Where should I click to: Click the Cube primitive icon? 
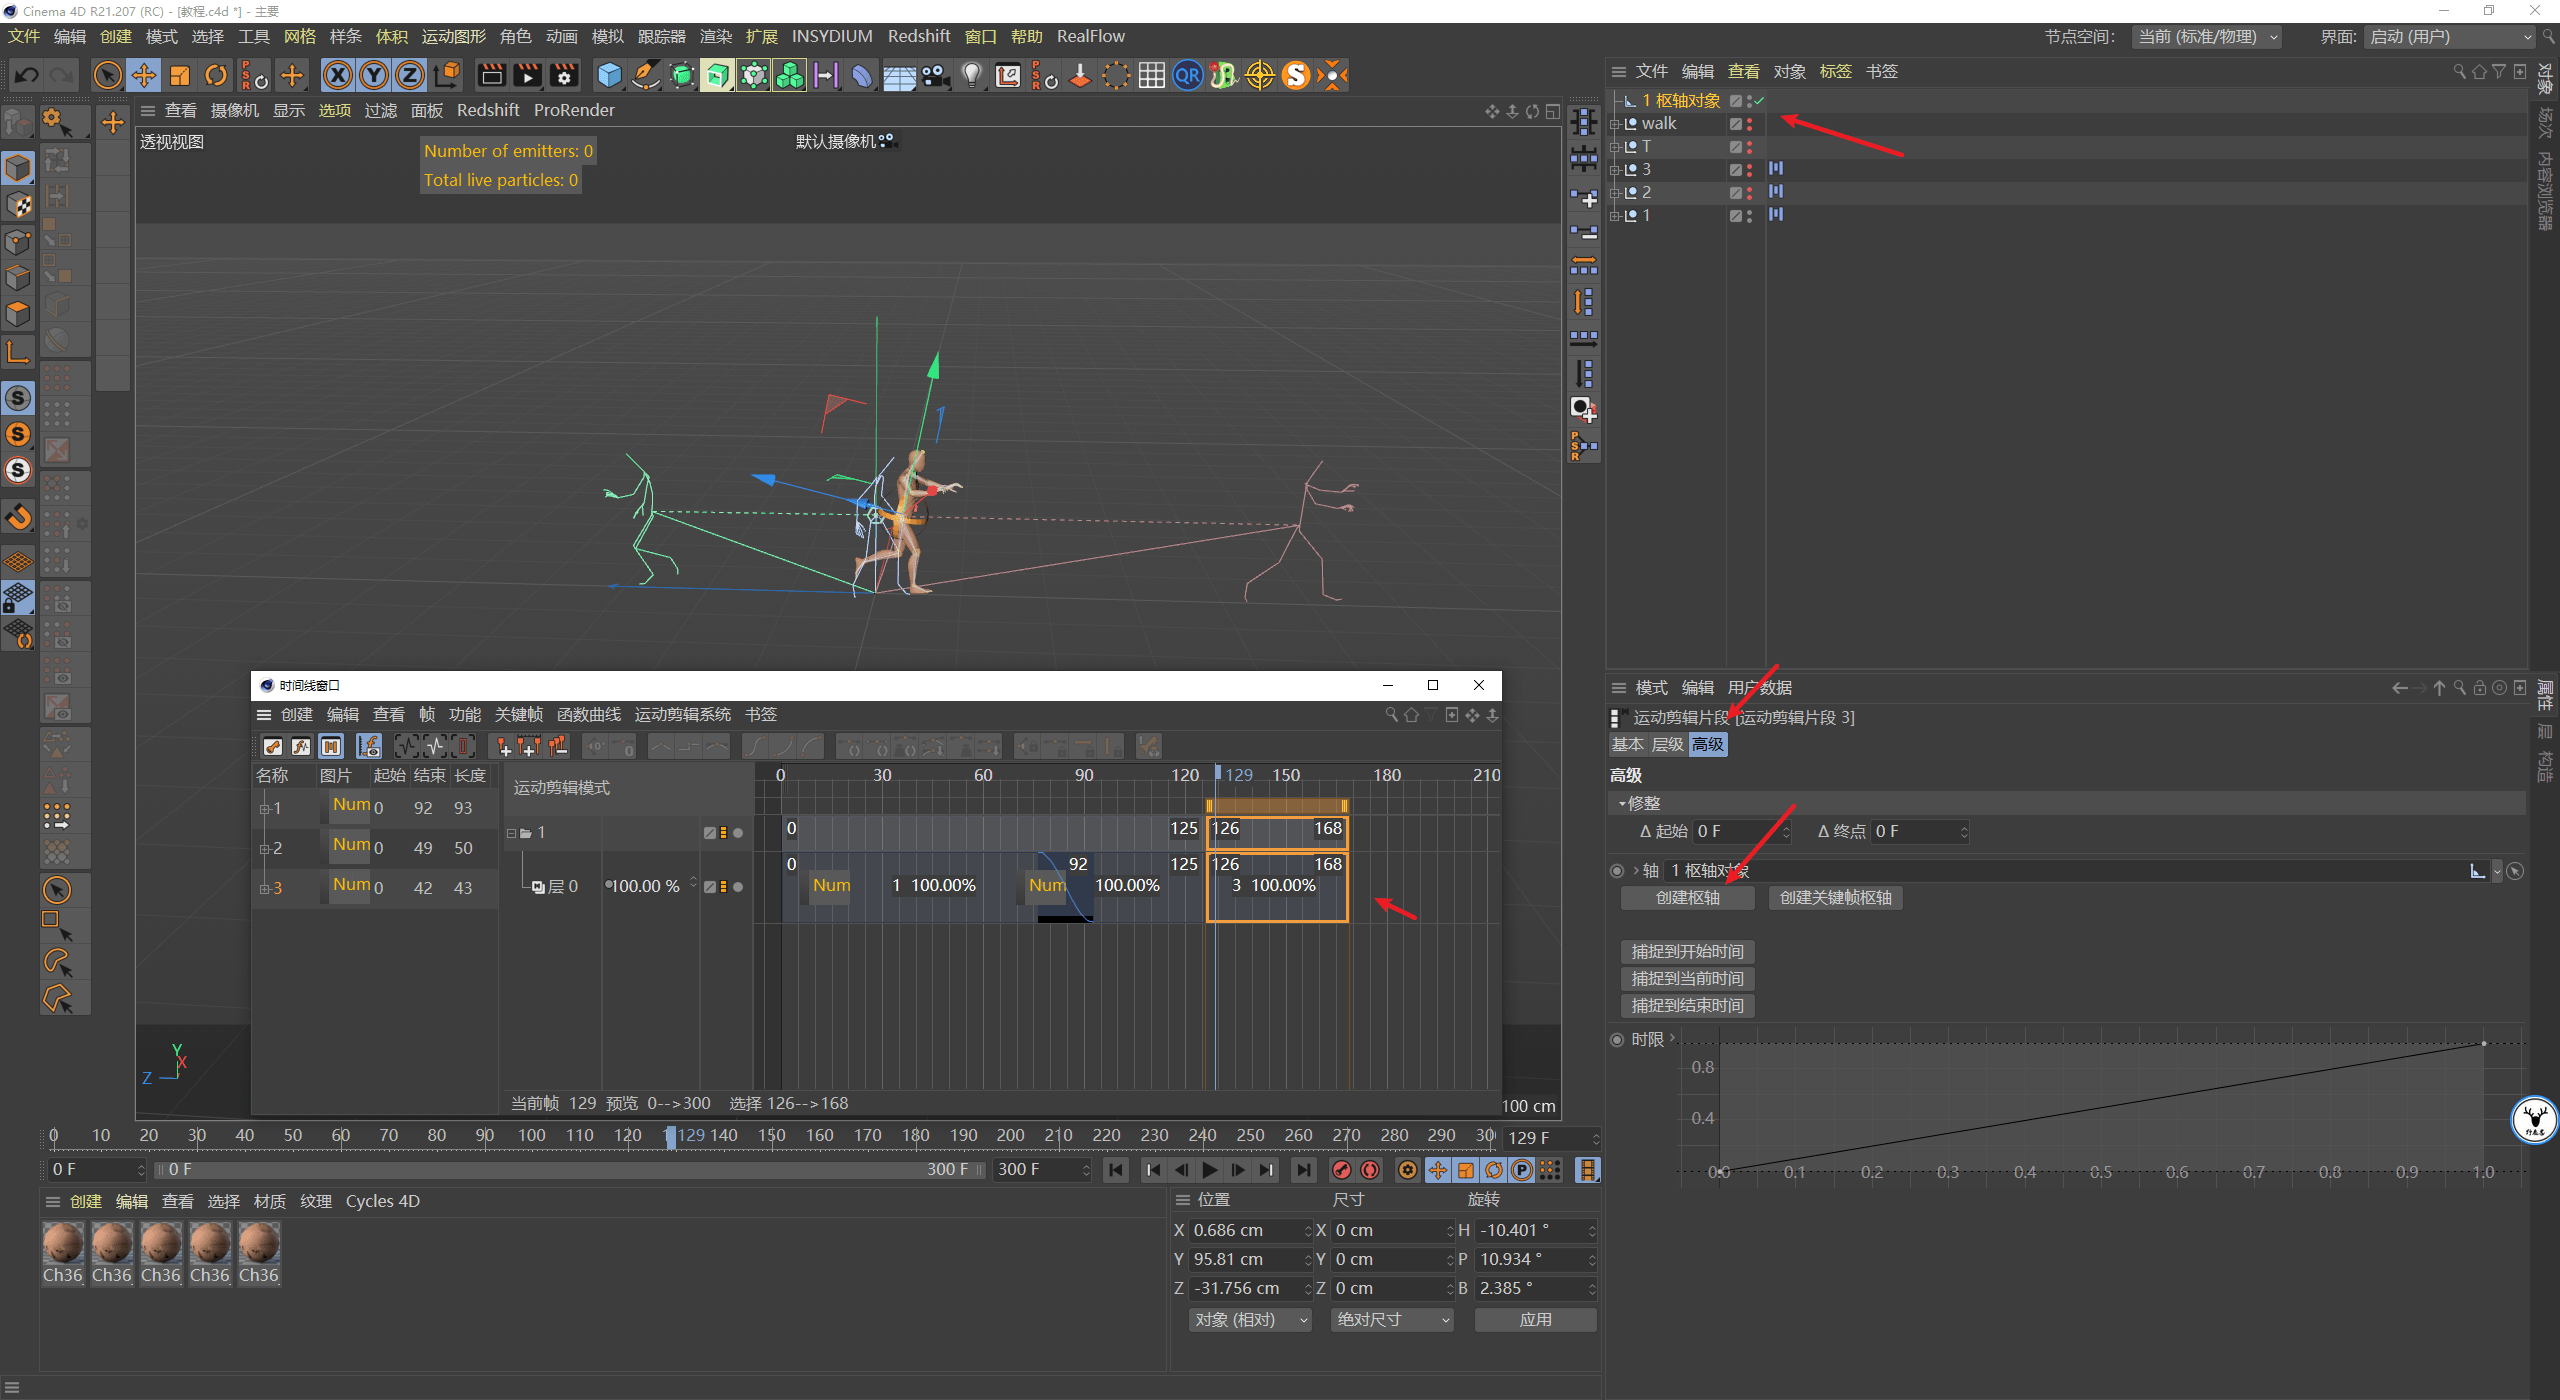[609, 75]
